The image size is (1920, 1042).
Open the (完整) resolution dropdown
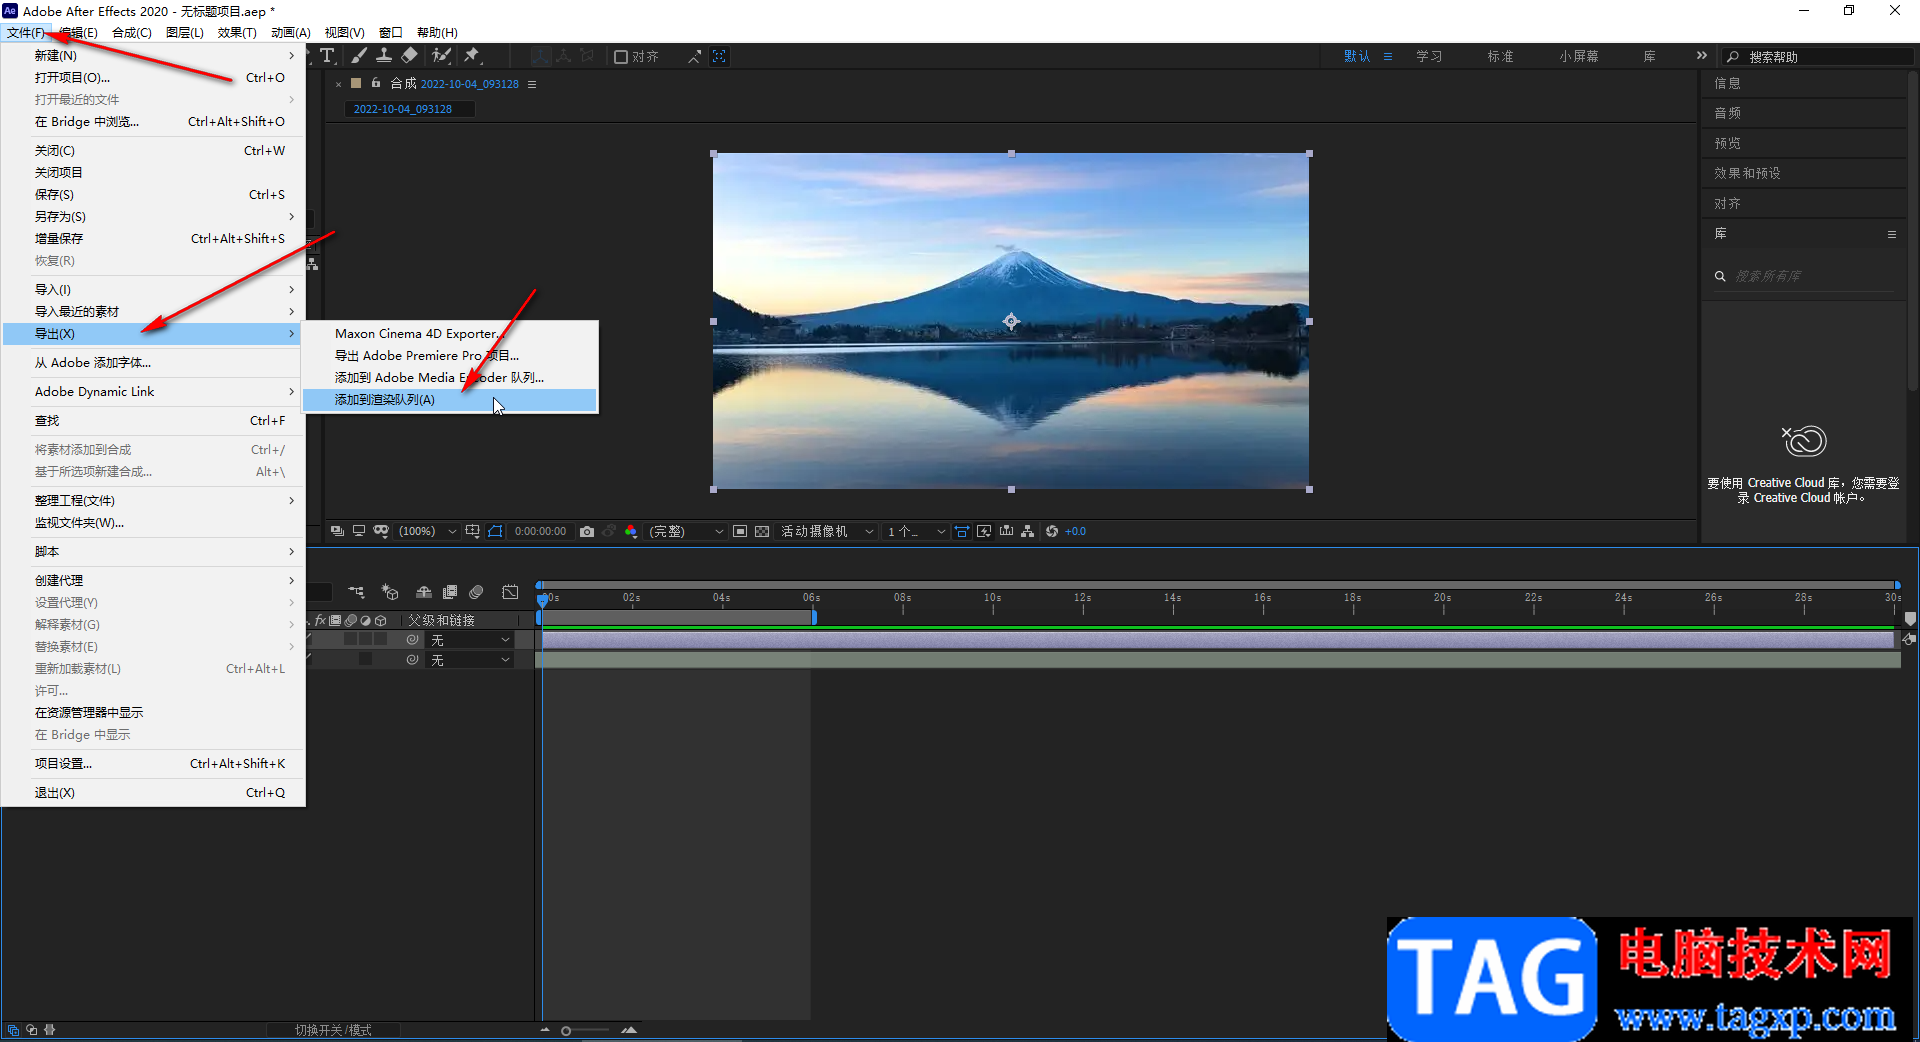pos(686,531)
